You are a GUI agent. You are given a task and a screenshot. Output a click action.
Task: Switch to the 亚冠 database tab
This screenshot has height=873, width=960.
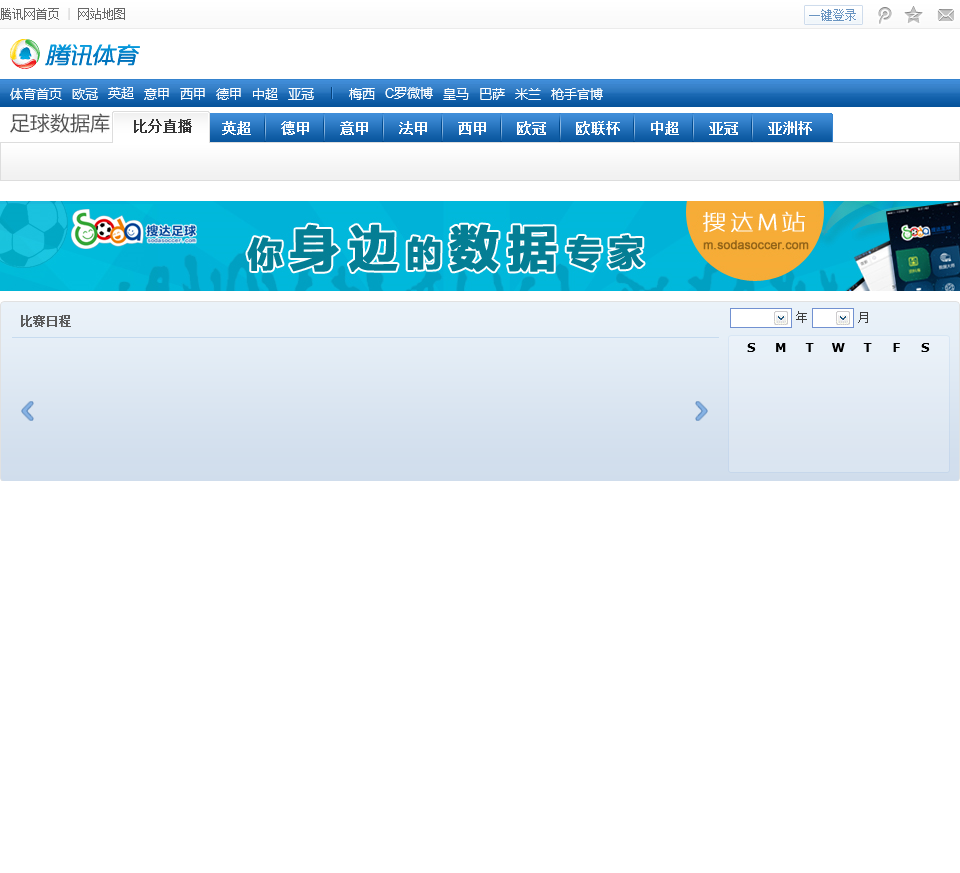pyautogui.click(x=723, y=128)
